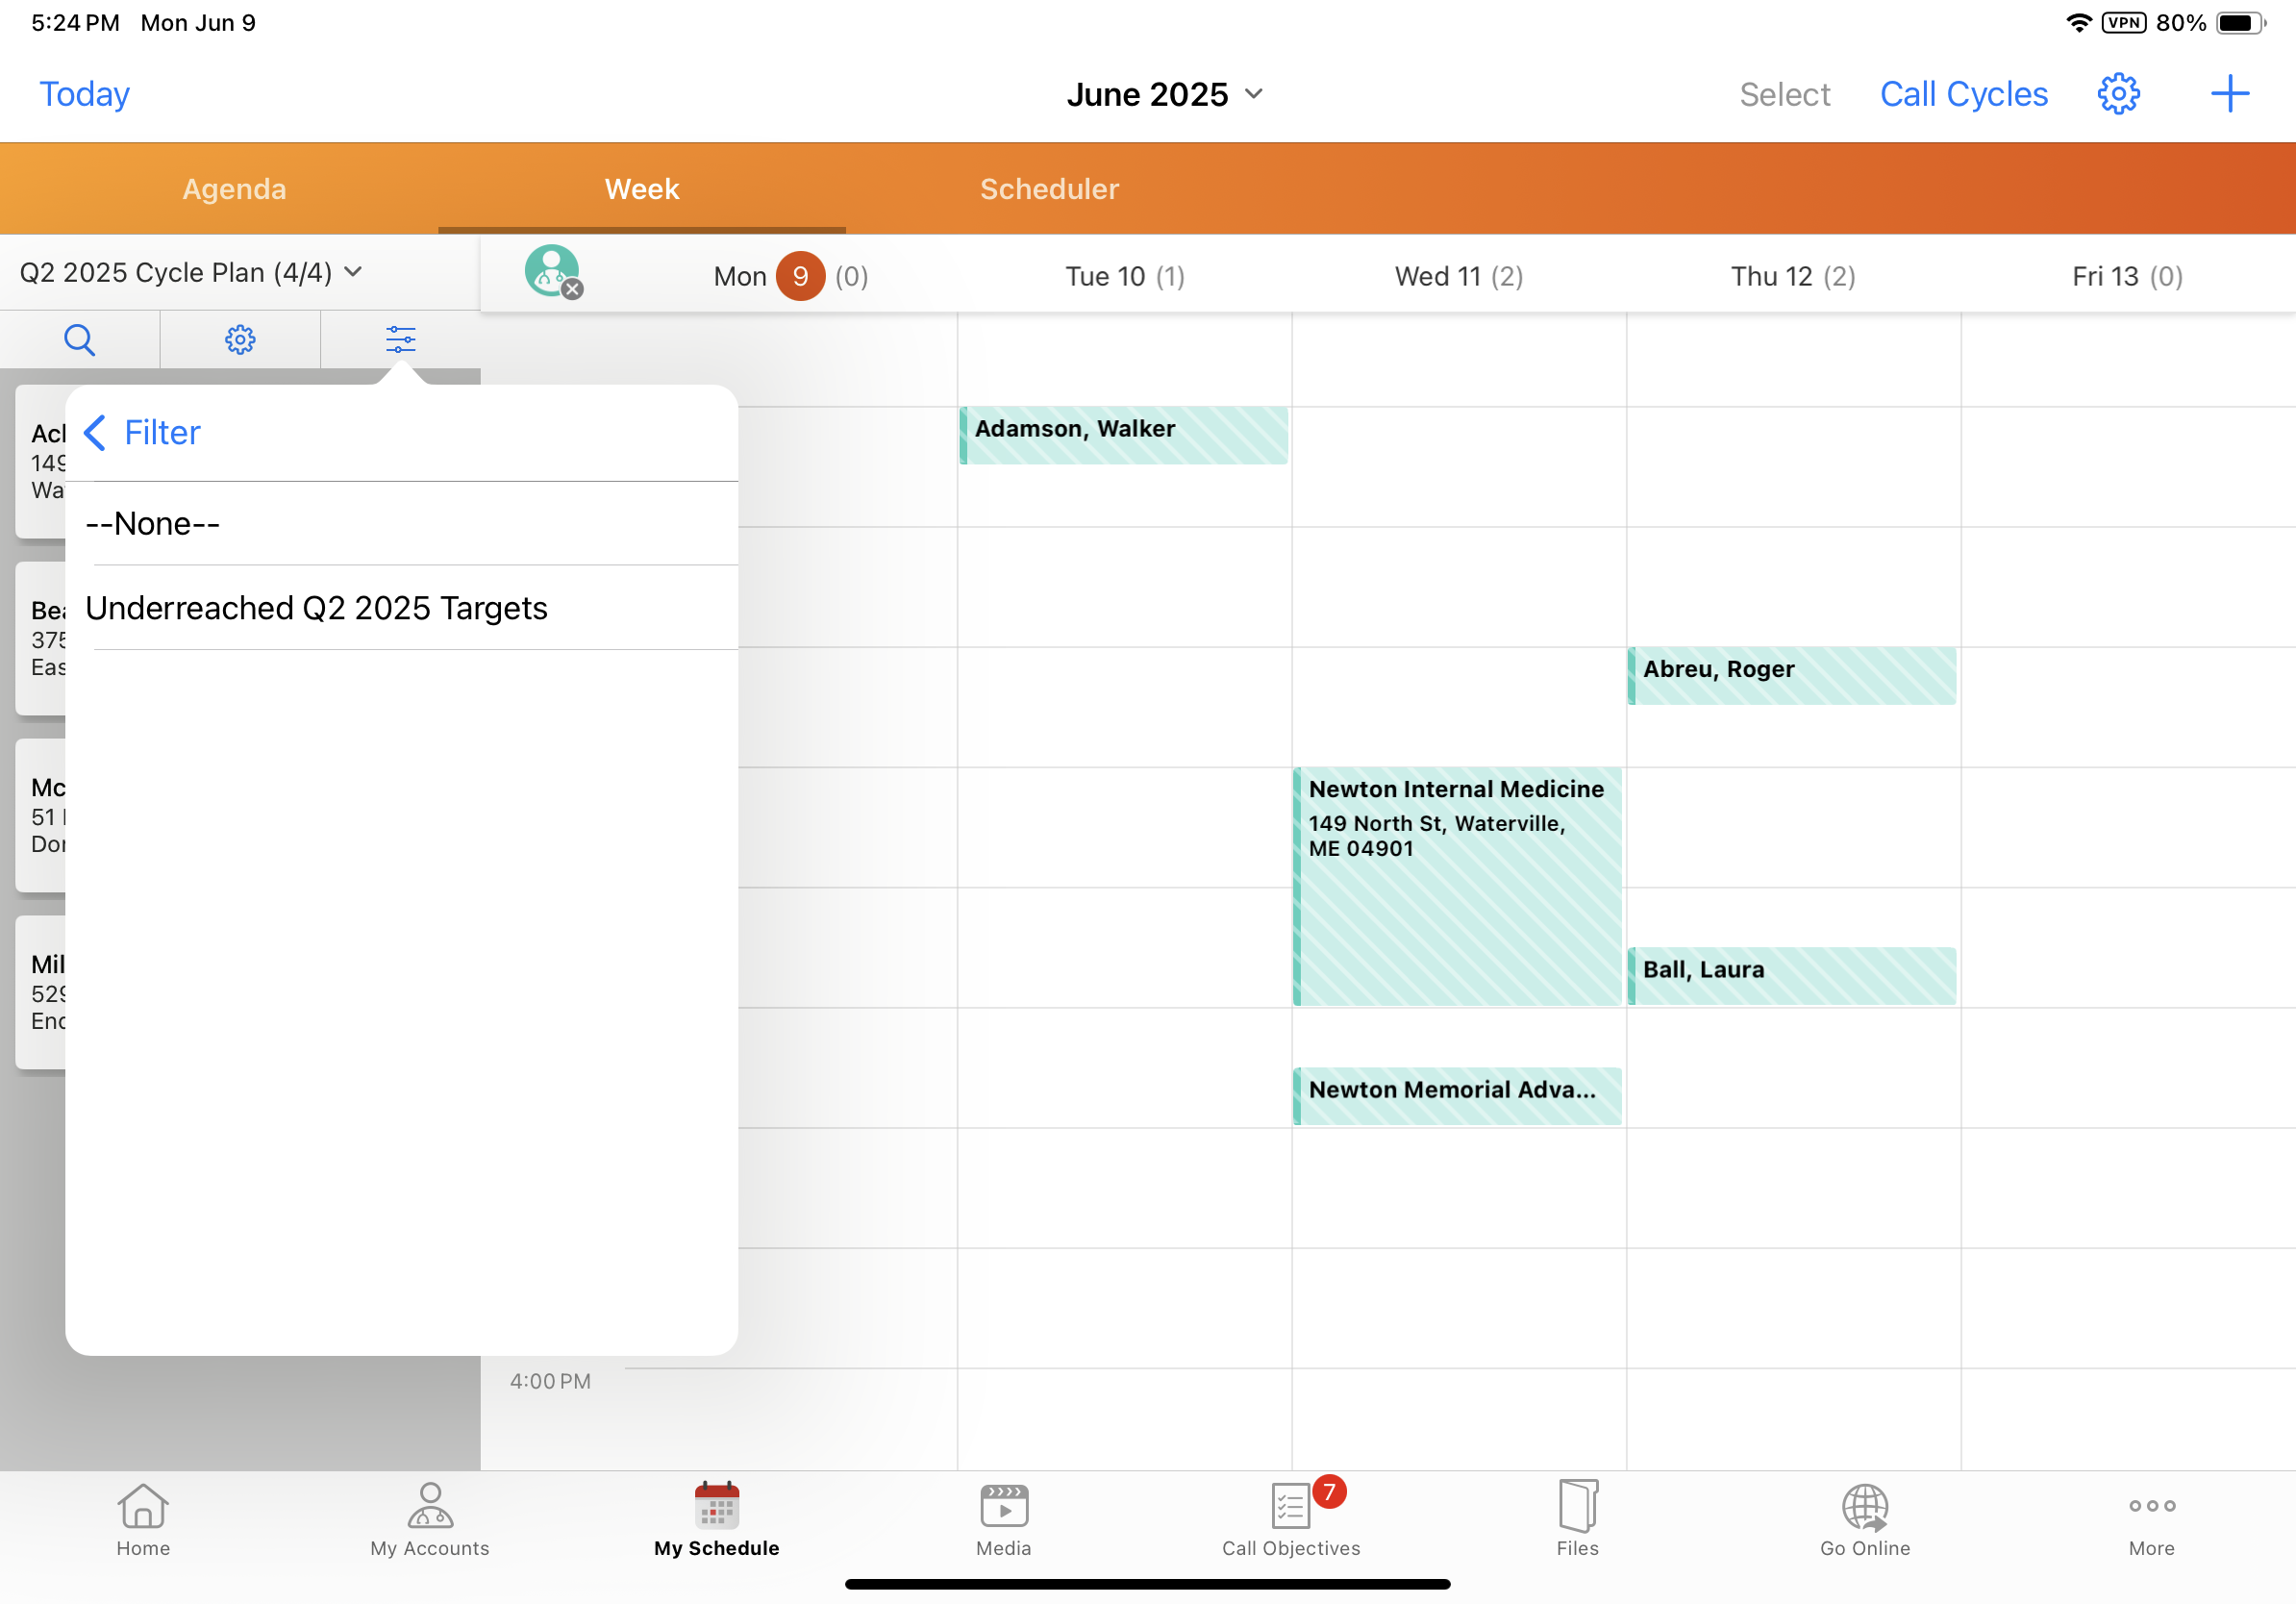Image resolution: width=2296 pixels, height=1604 pixels.
Task: Open the cycle plan panel gear settings
Action: [240, 340]
